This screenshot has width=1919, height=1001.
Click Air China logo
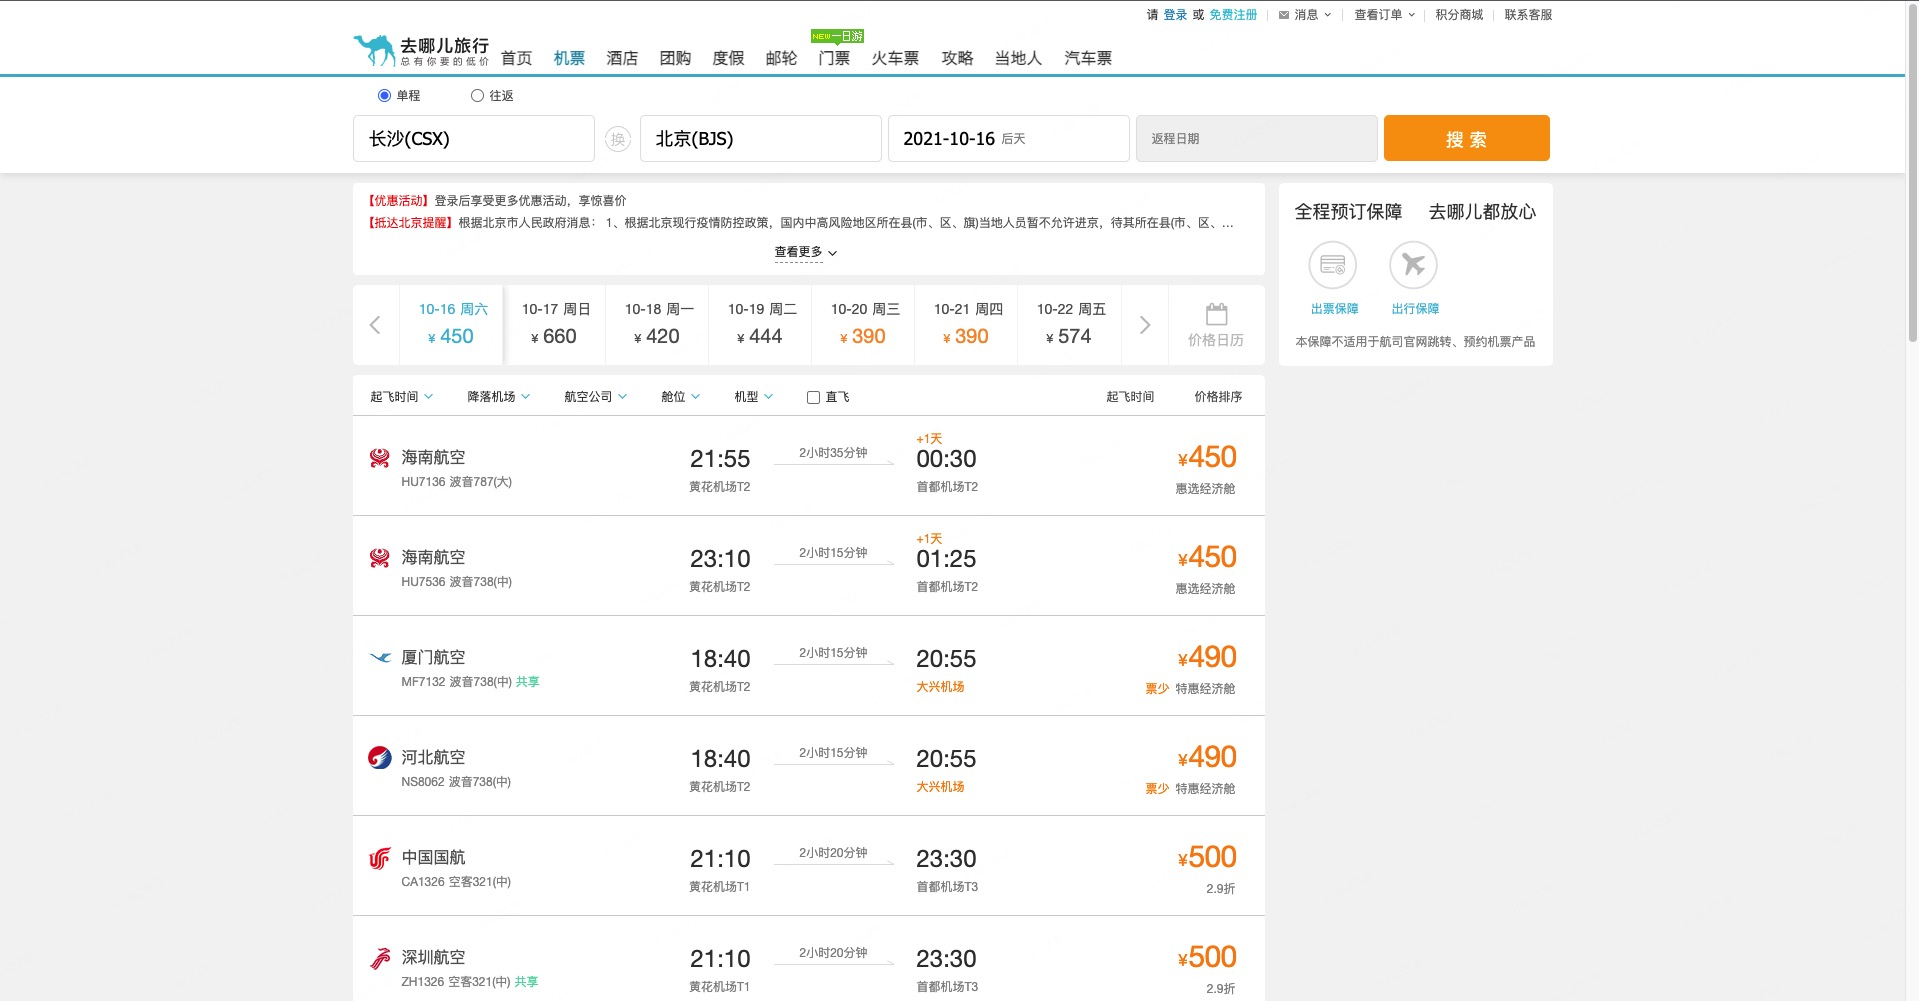tap(380, 858)
